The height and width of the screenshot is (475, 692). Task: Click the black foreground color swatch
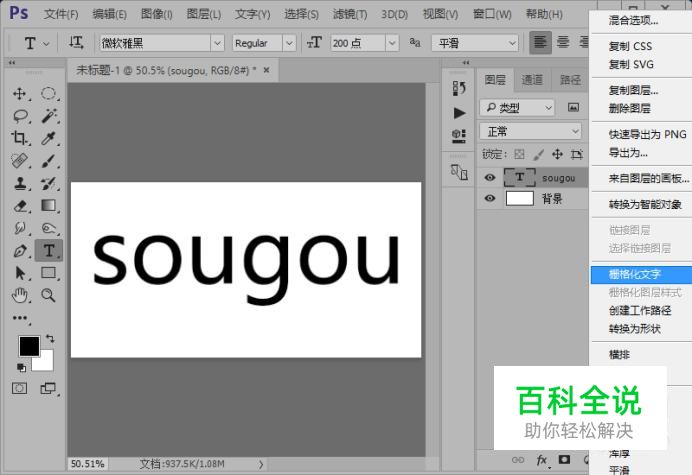[x=29, y=346]
